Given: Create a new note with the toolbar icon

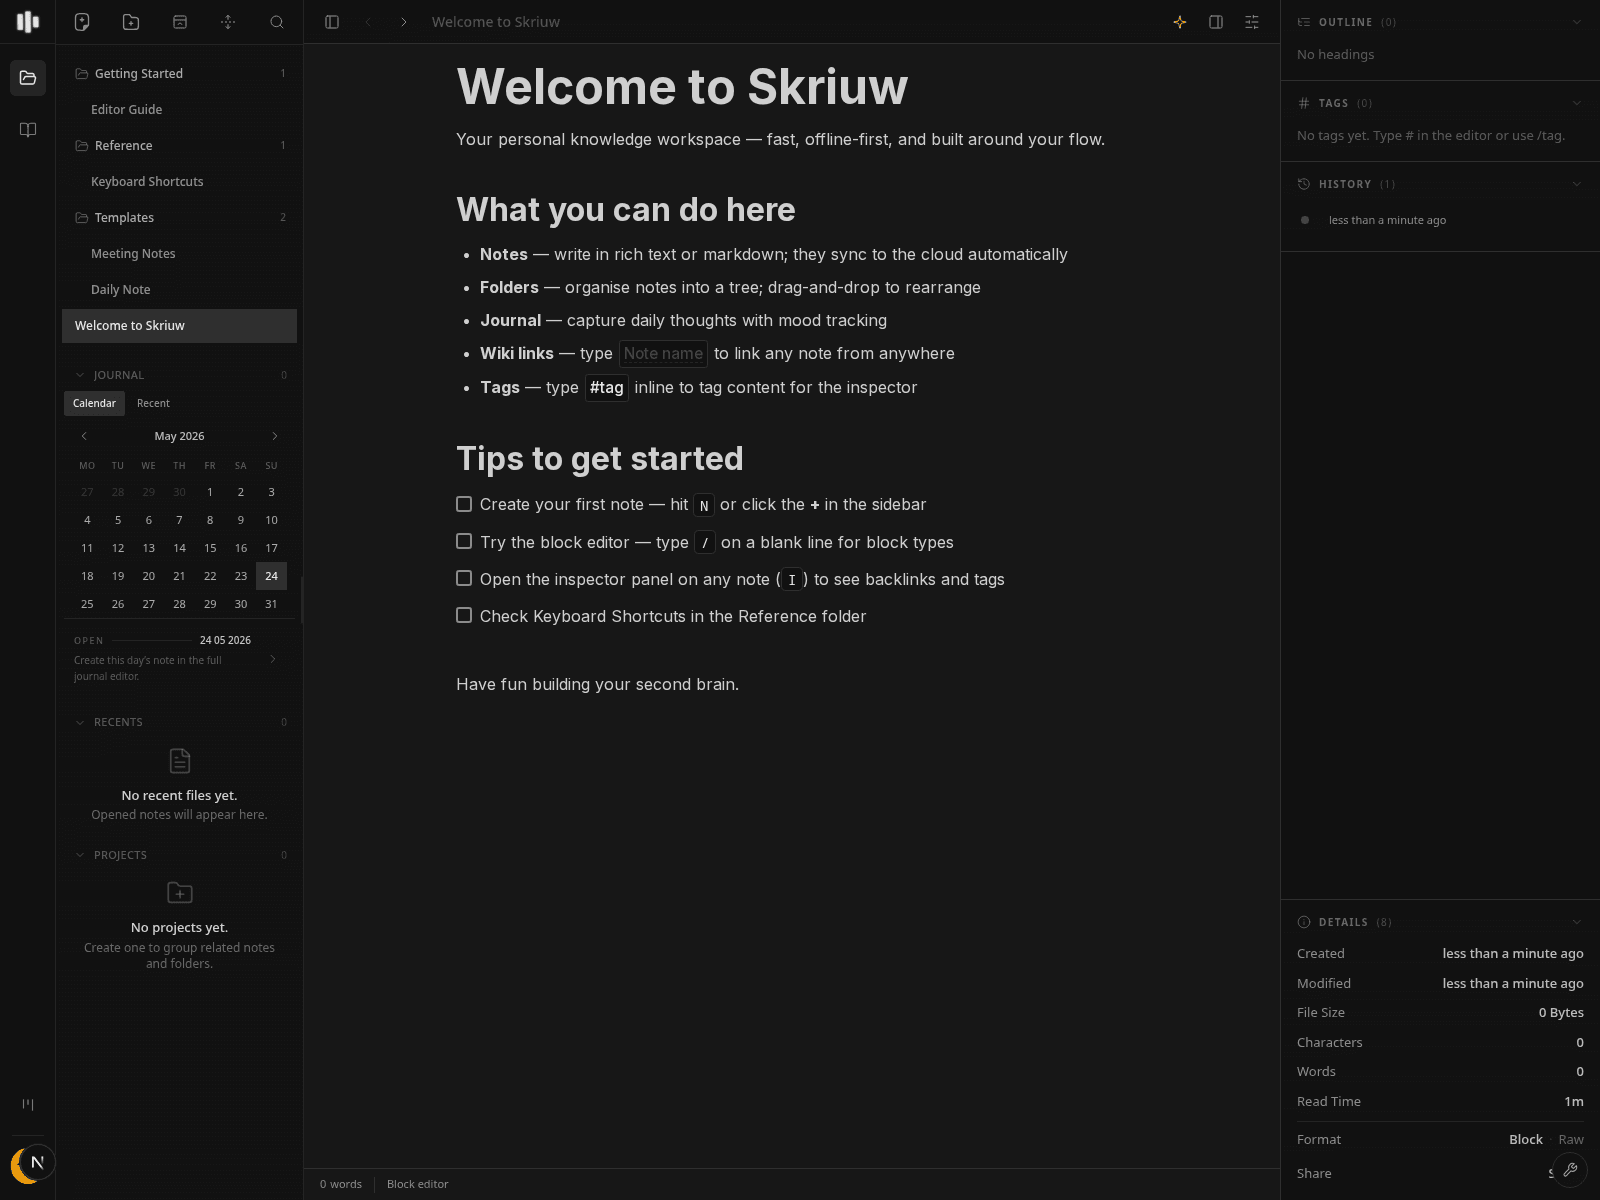Looking at the screenshot, I should [x=82, y=22].
